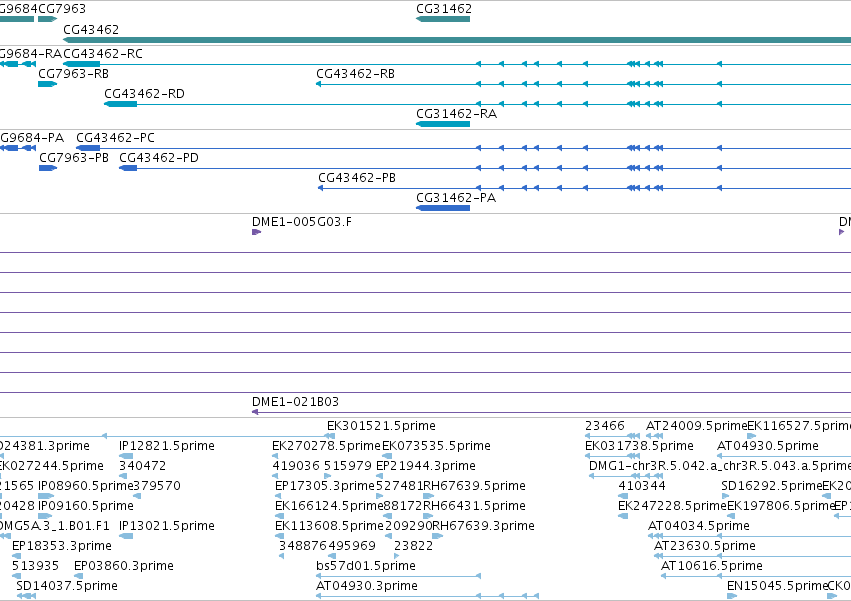Click the CG7963 gene label
Viewport: 851px width, 601px height.
pyautogui.click(x=62, y=9)
